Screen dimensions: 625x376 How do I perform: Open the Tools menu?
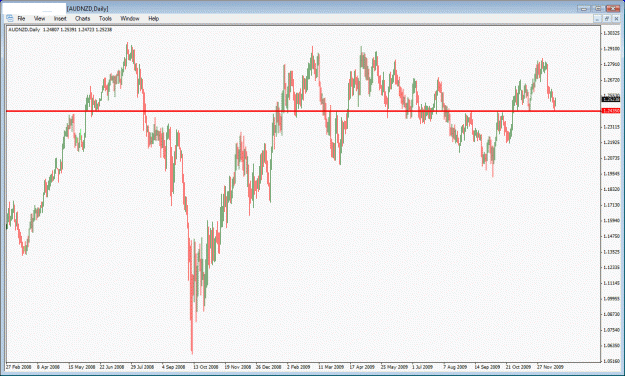point(105,18)
